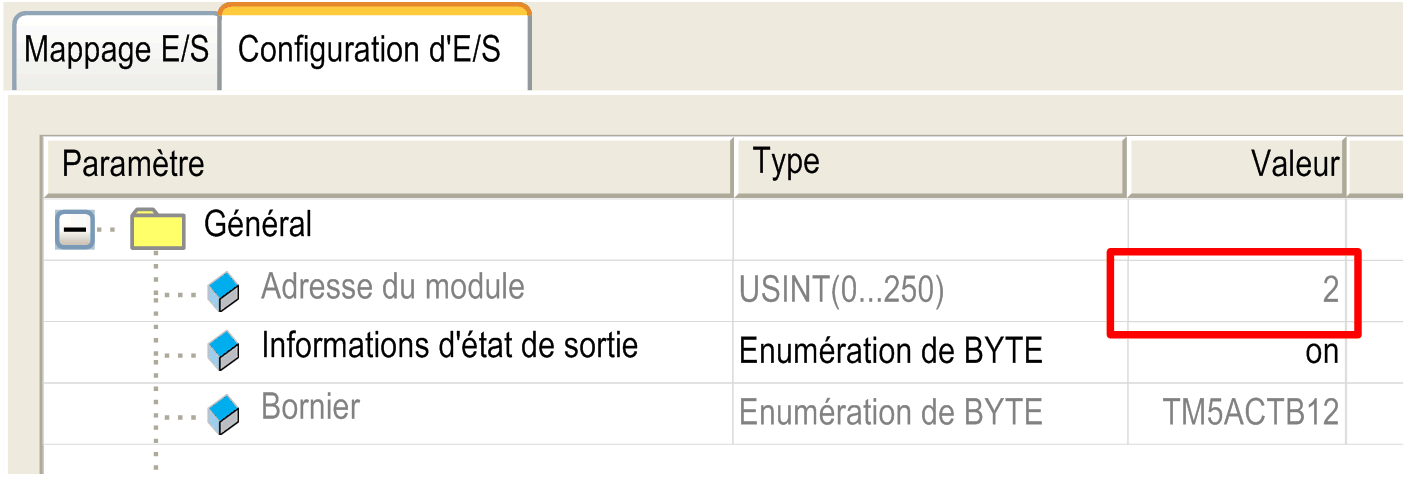Click the module address value field showing 2
Viewport: 1416px width, 488px height.
1236,291
